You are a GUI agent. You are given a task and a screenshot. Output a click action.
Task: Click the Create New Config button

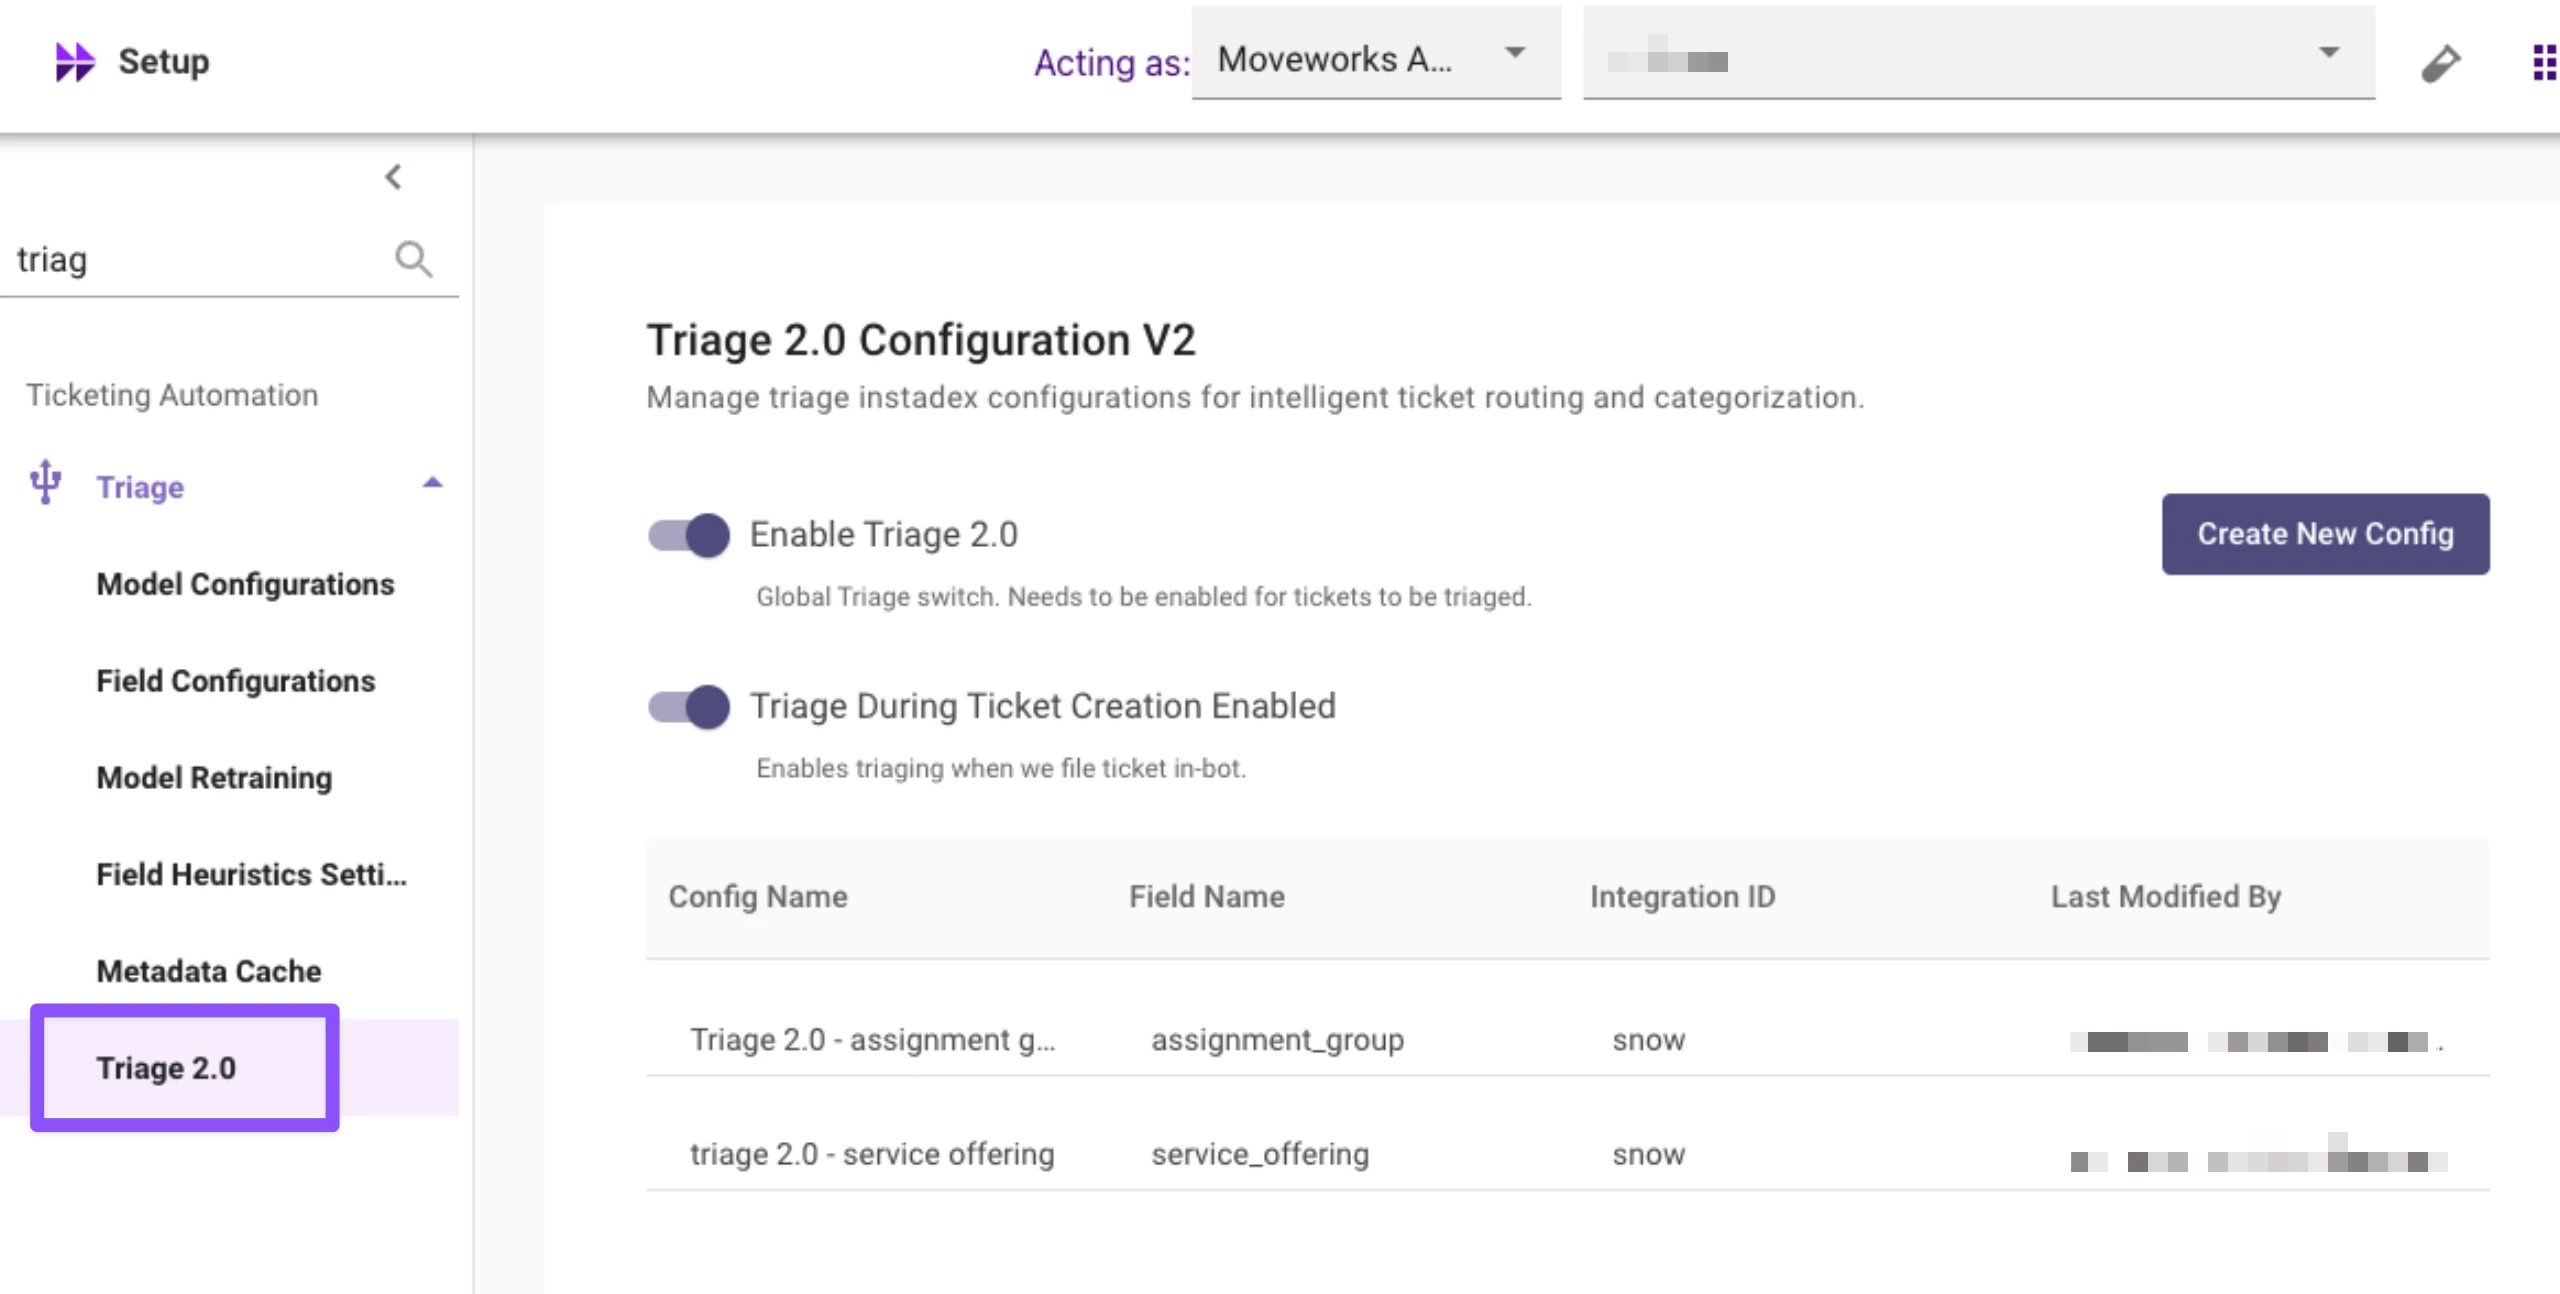tap(2325, 534)
